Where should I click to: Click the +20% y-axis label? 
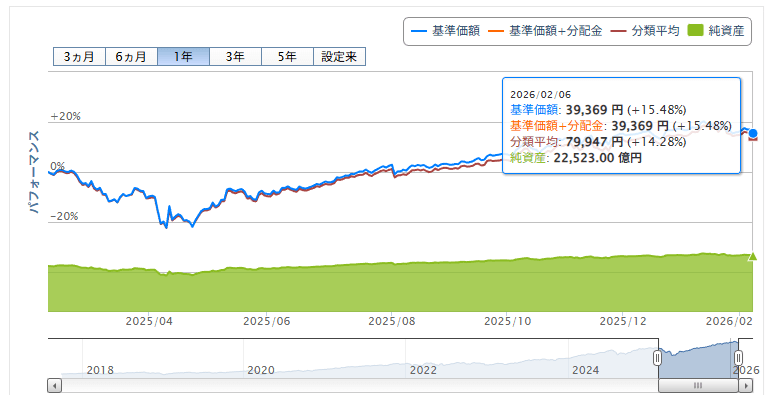tap(66, 116)
